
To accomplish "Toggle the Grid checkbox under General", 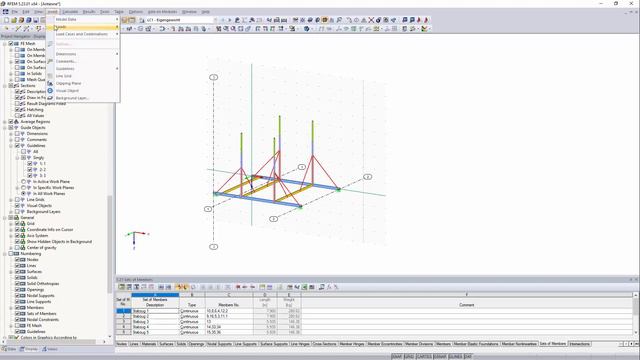I will pos(17,224).
